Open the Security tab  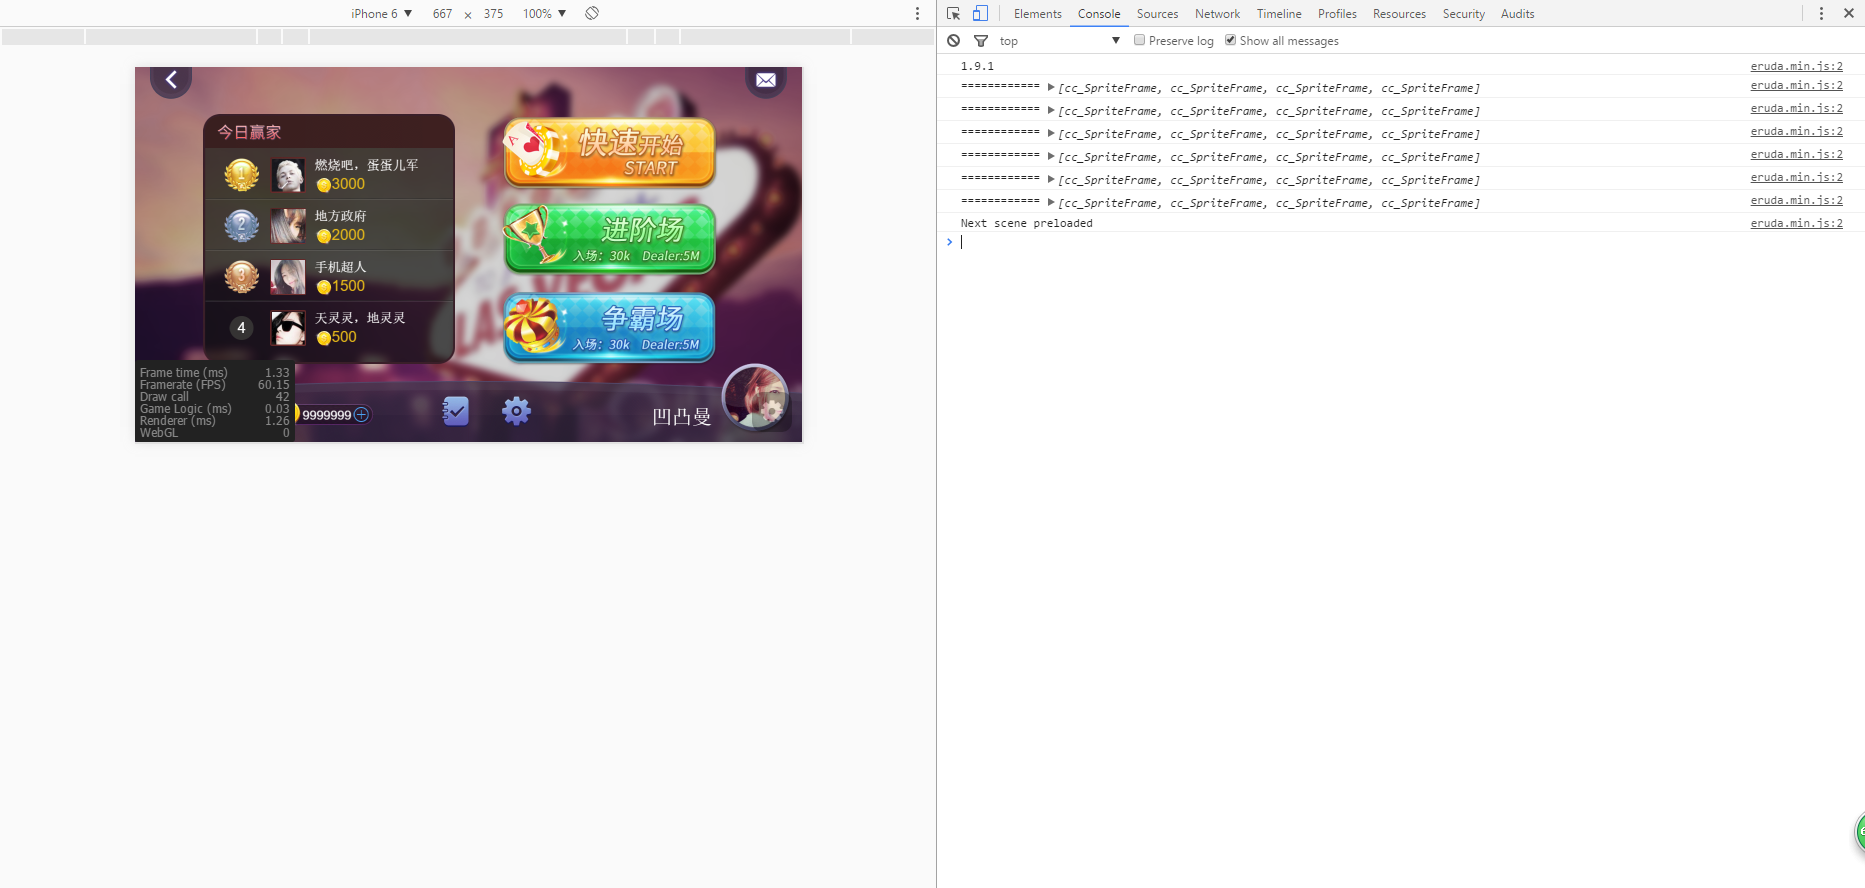click(x=1464, y=14)
